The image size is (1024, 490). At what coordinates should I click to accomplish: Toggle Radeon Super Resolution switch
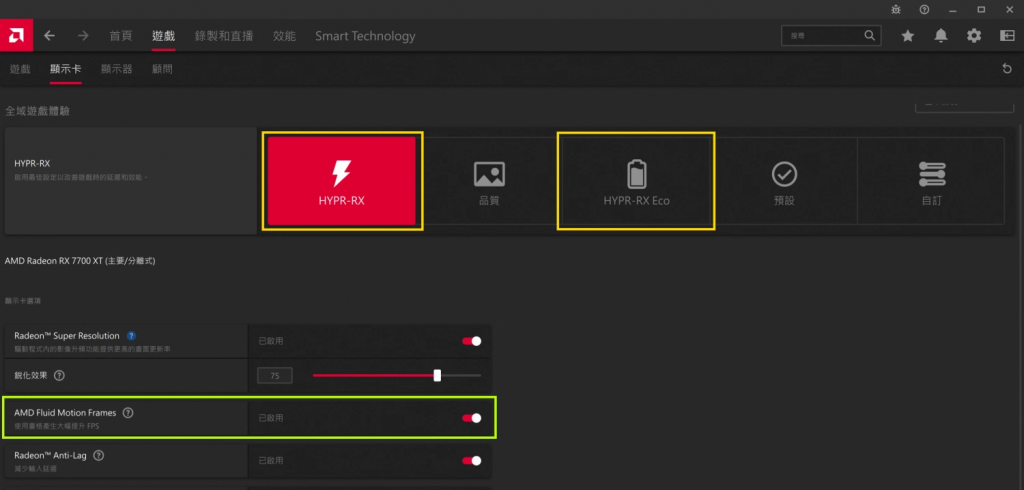pos(472,341)
